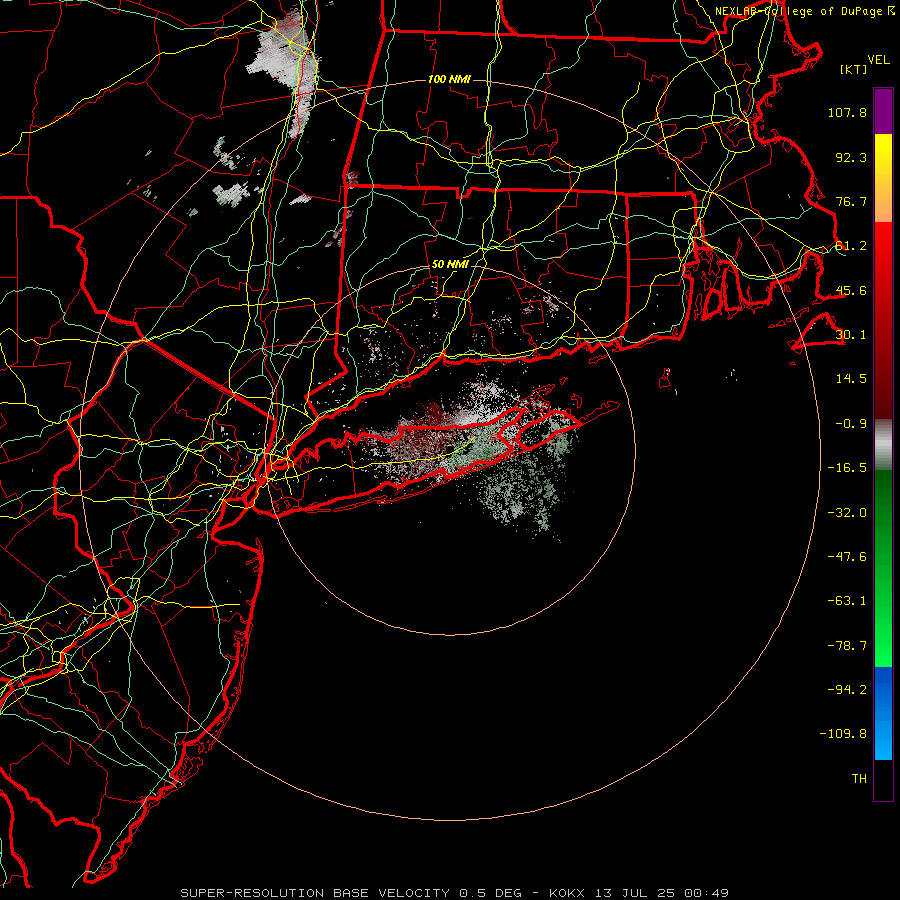
Task: Click the -94.2 velocity scale value
Action: point(847,689)
